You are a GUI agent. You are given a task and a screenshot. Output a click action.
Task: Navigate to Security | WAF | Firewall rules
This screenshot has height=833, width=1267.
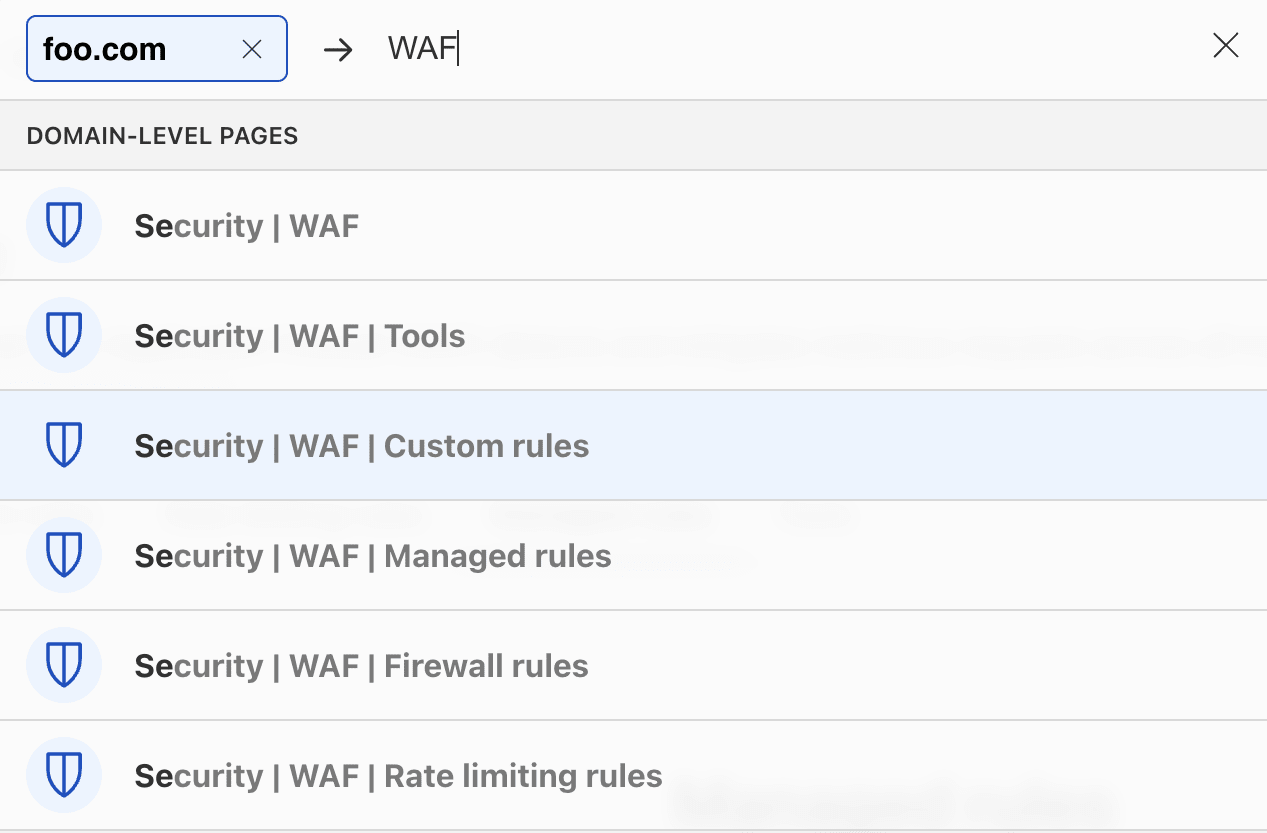361,666
